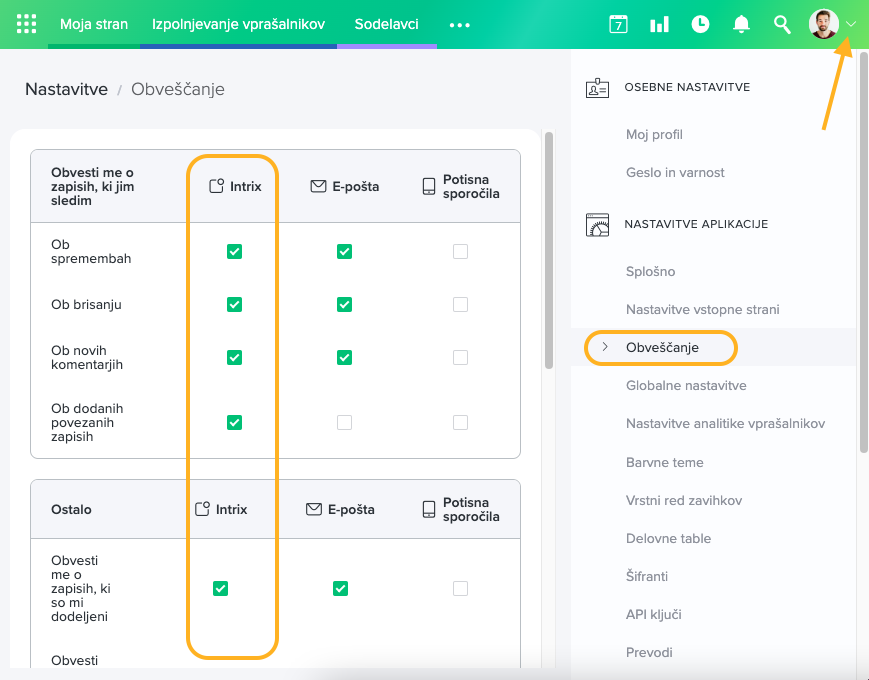Go to Moj profil settings
Screen dimensions: 869x680
point(654,134)
